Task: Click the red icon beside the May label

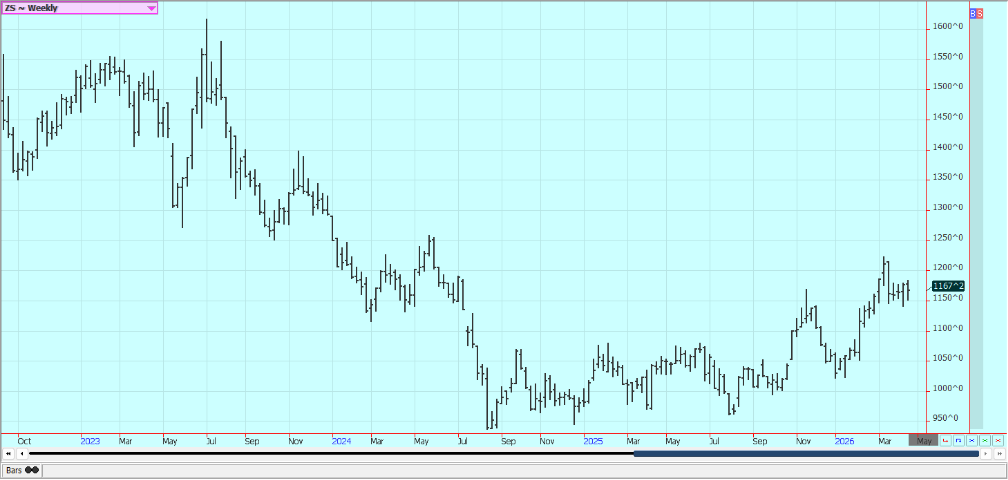Action: (945, 440)
